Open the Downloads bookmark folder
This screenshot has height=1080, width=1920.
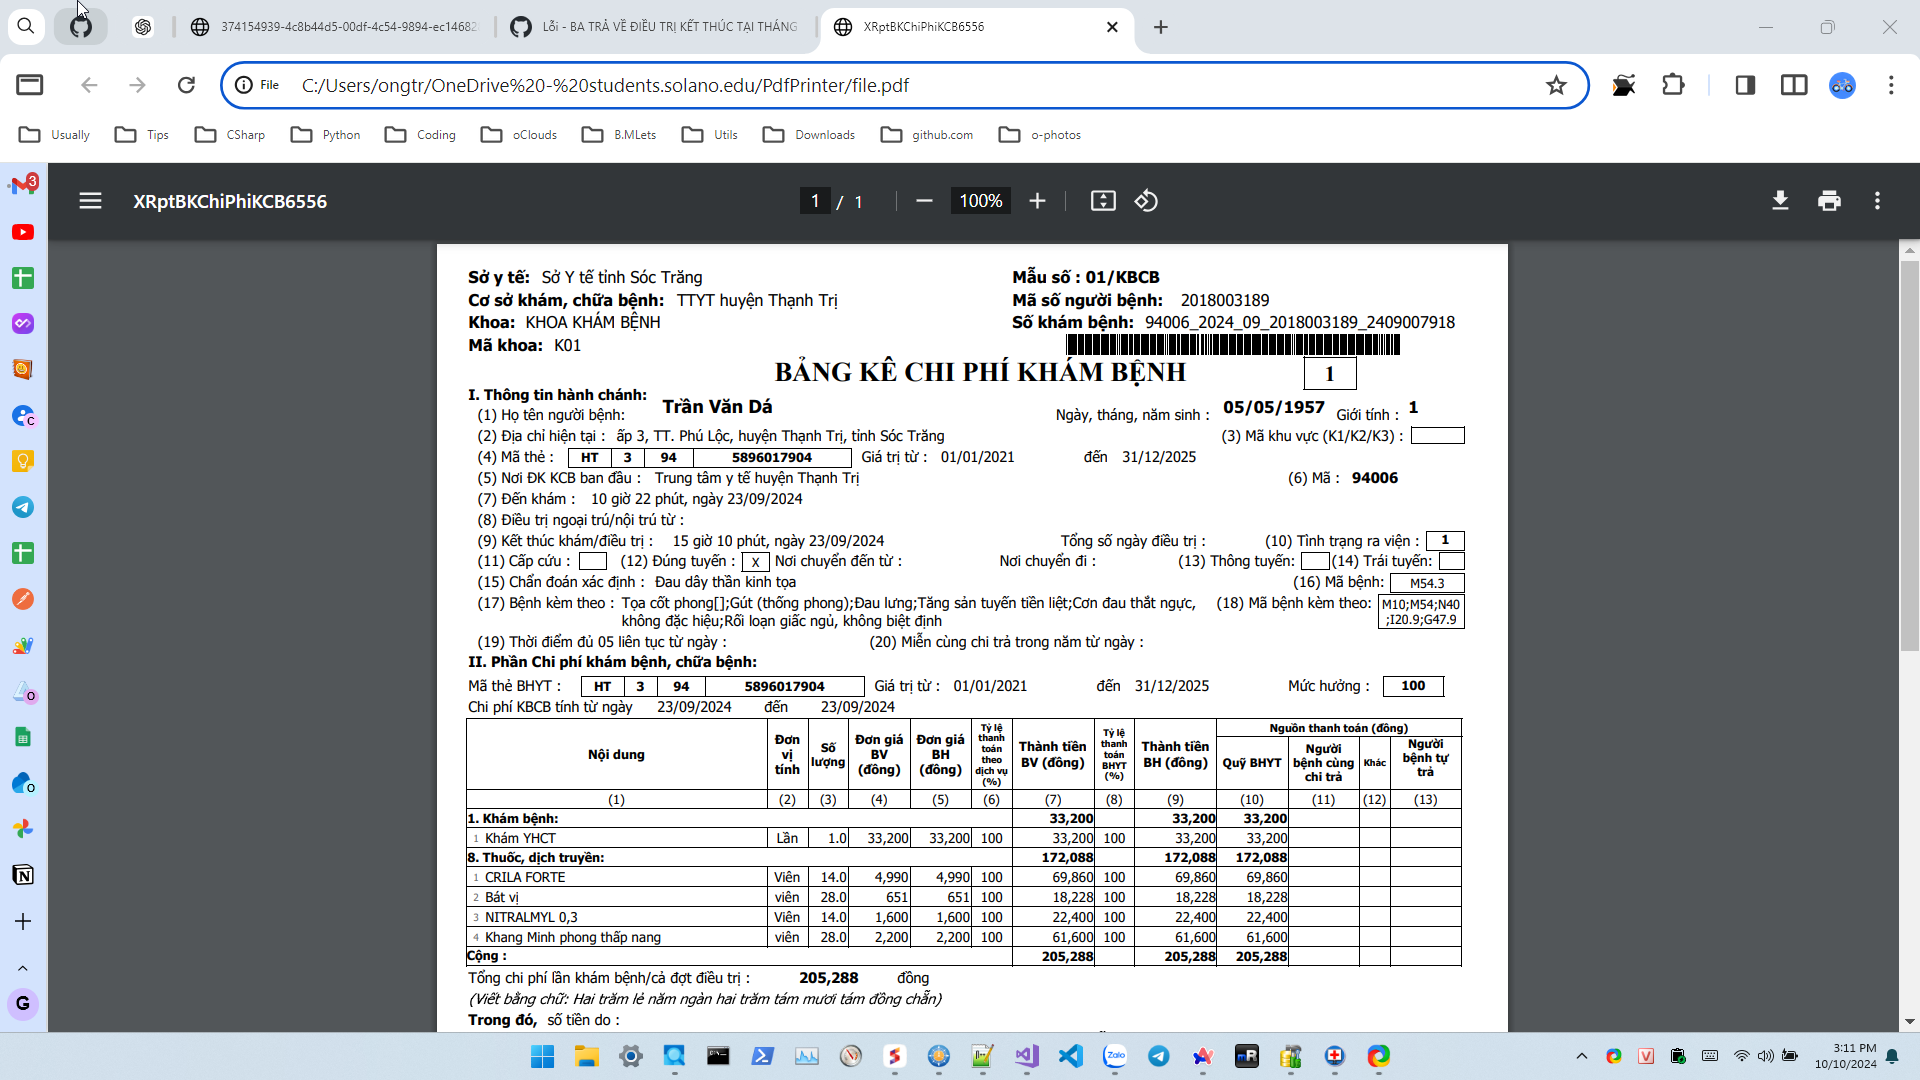click(x=809, y=135)
